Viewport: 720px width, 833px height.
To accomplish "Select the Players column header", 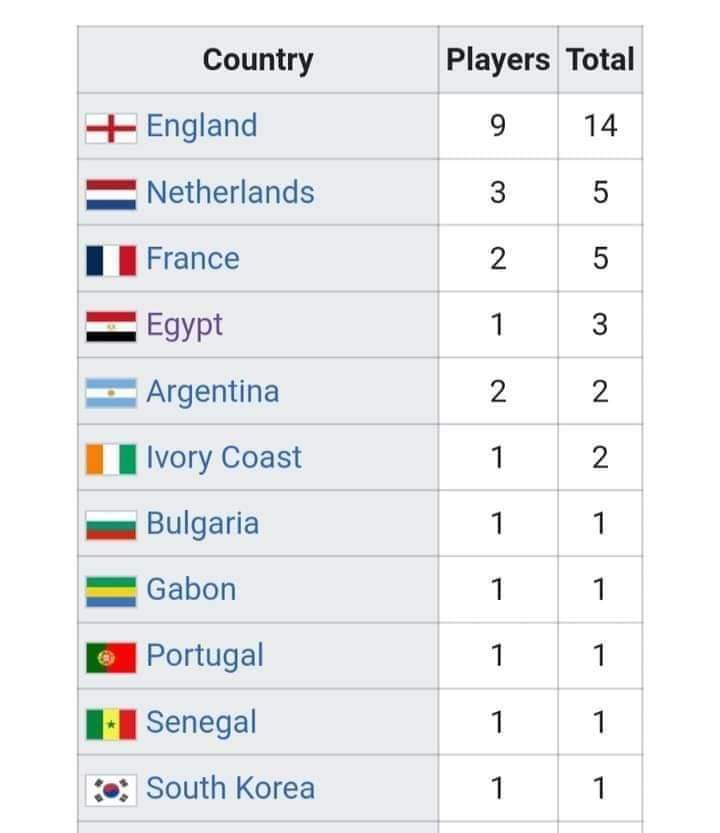I will pos(498,60).
